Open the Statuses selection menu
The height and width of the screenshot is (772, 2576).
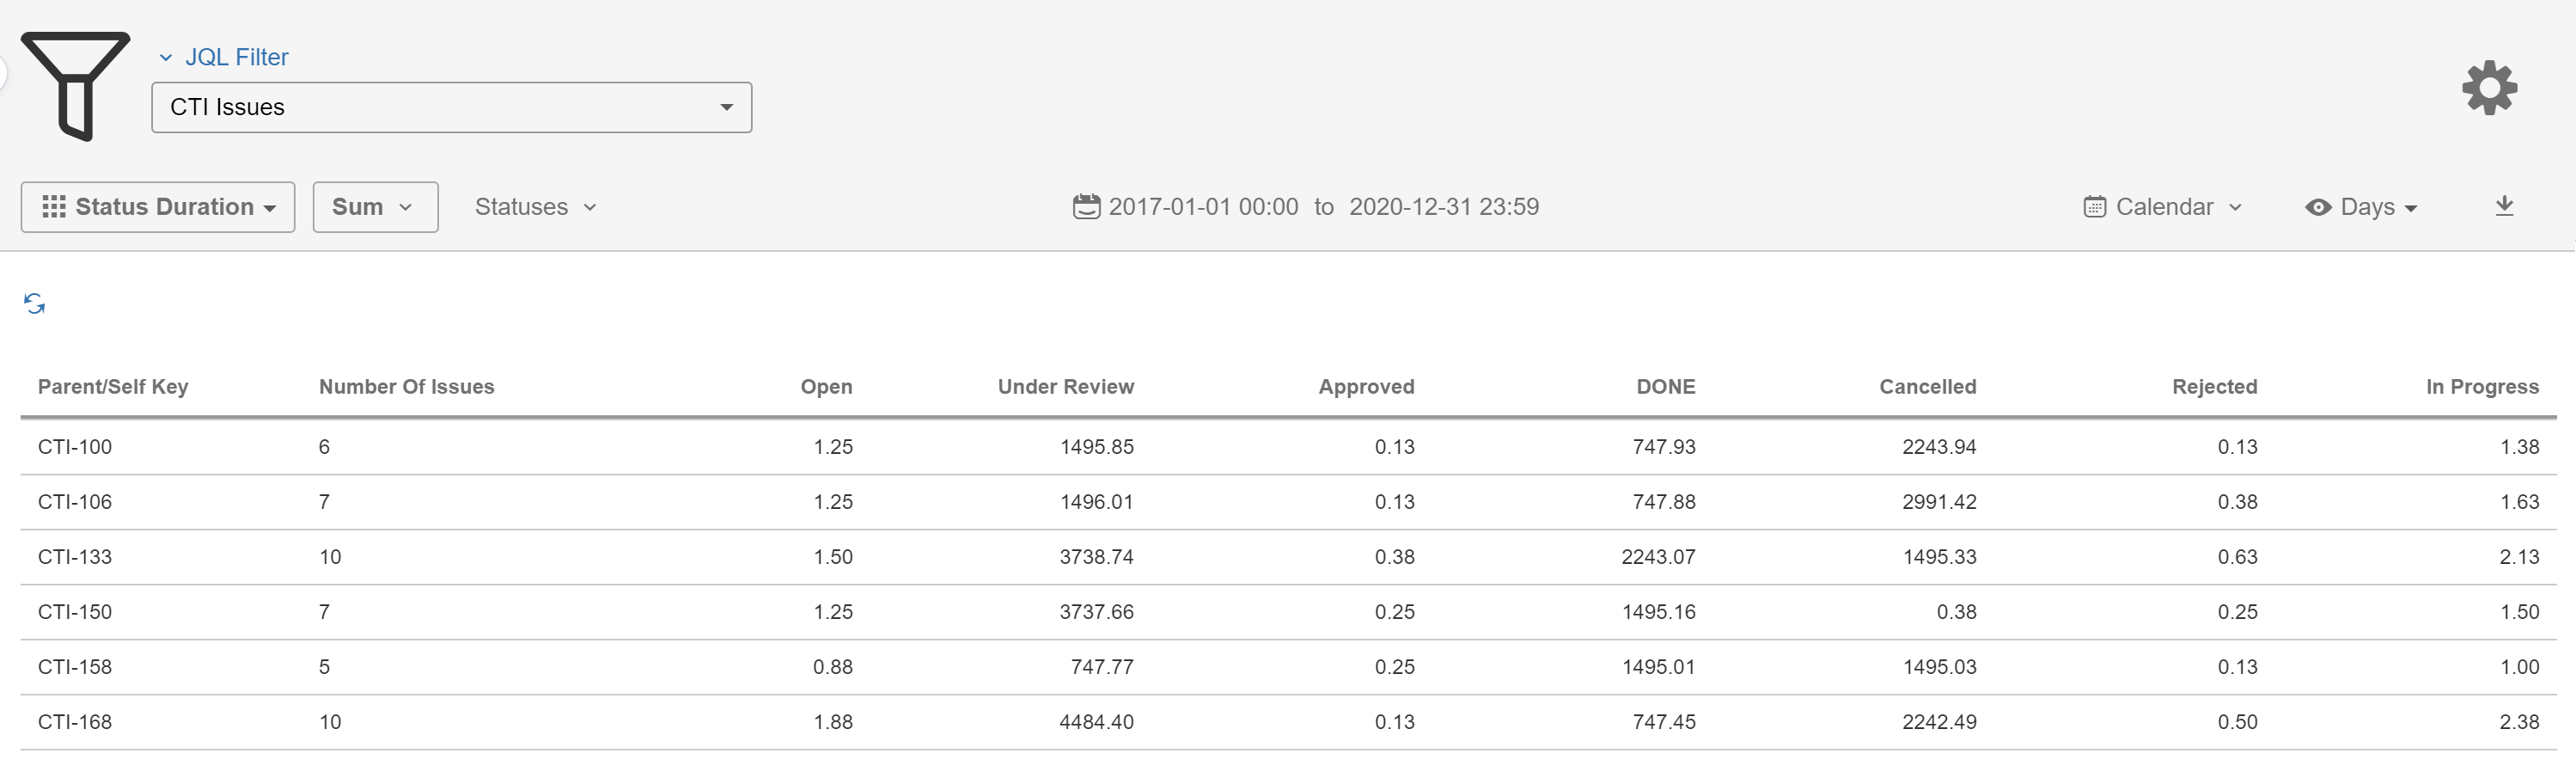click(x=535, y=207)
